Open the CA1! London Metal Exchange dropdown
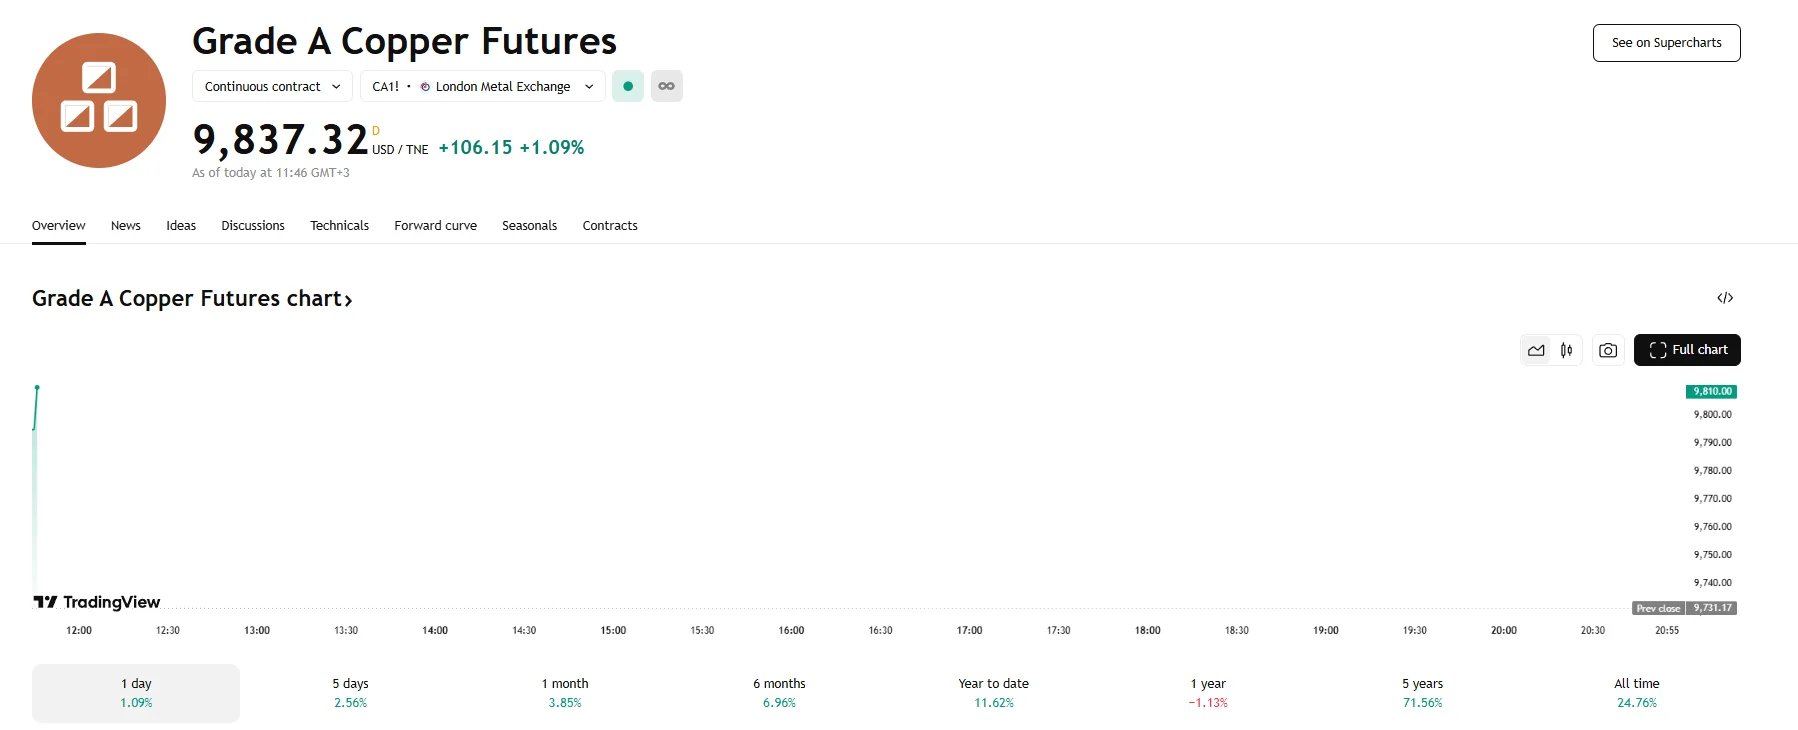 click(482, 86)
